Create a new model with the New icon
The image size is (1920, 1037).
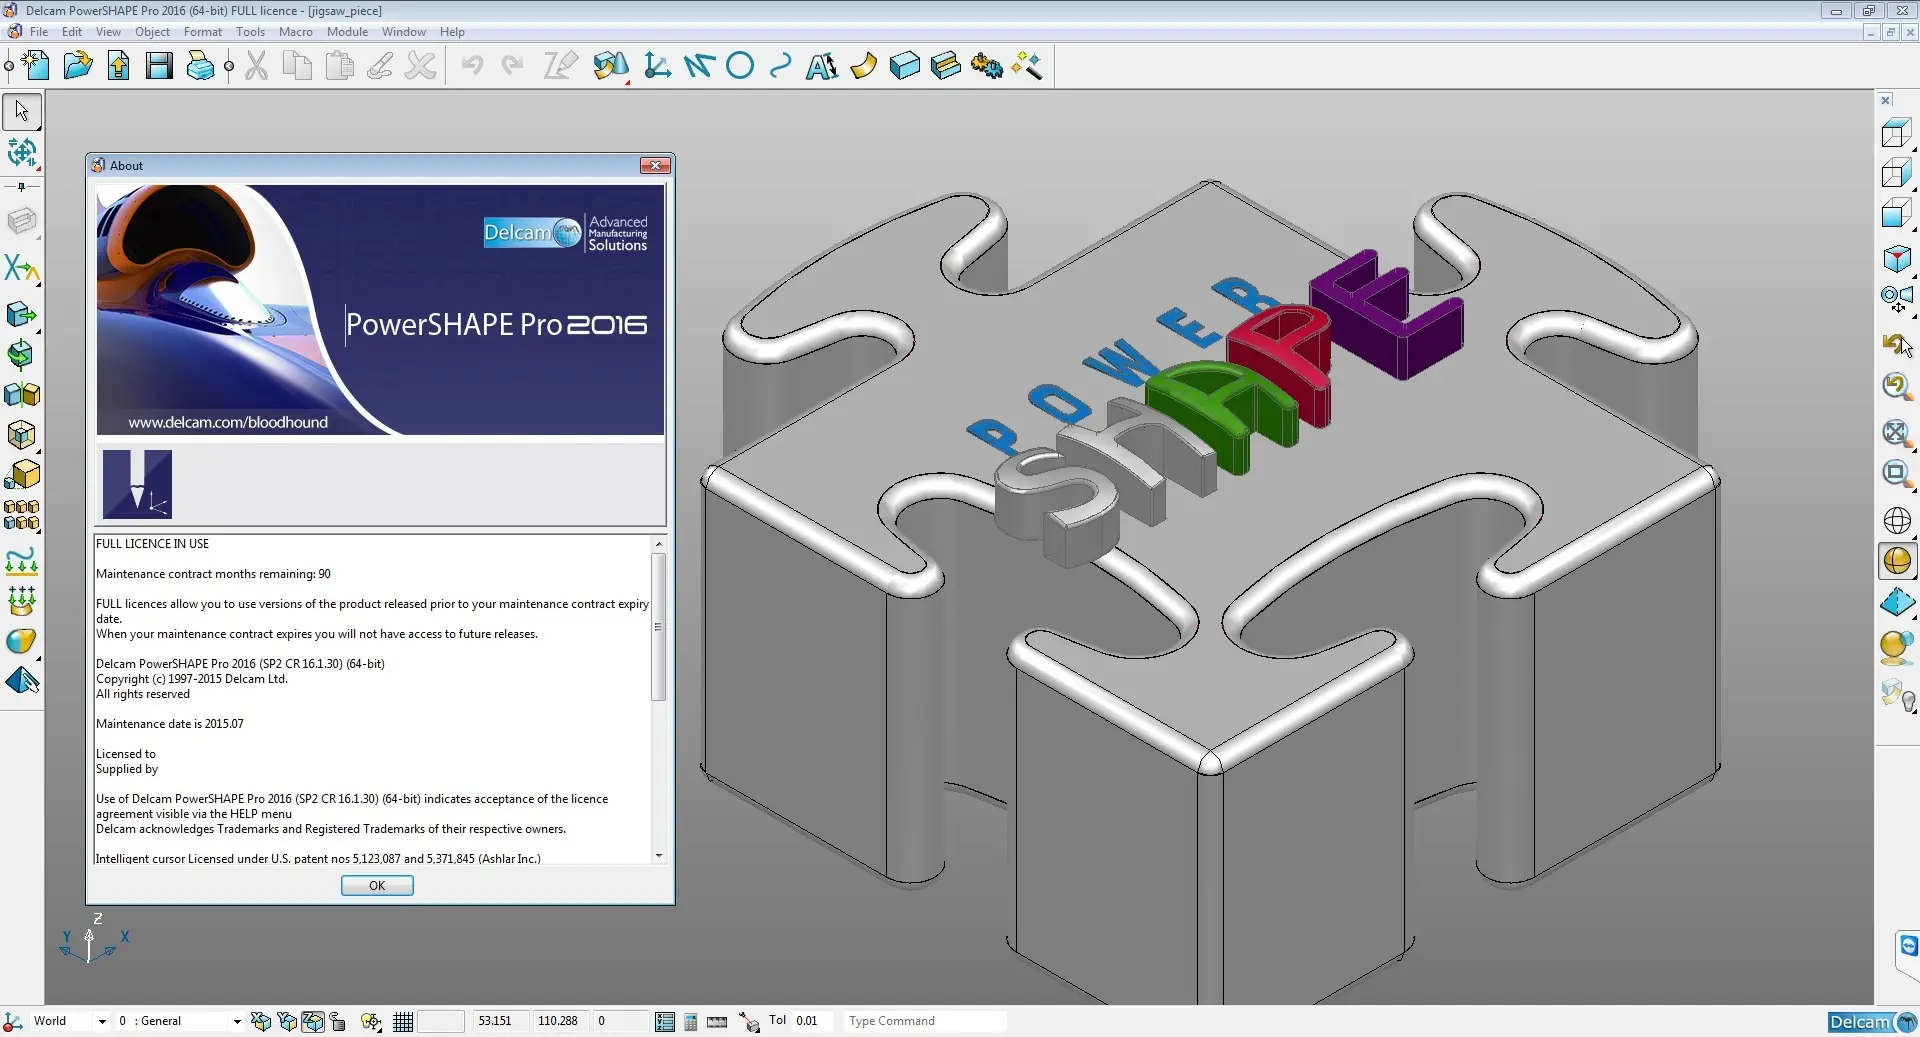[36, 66]
